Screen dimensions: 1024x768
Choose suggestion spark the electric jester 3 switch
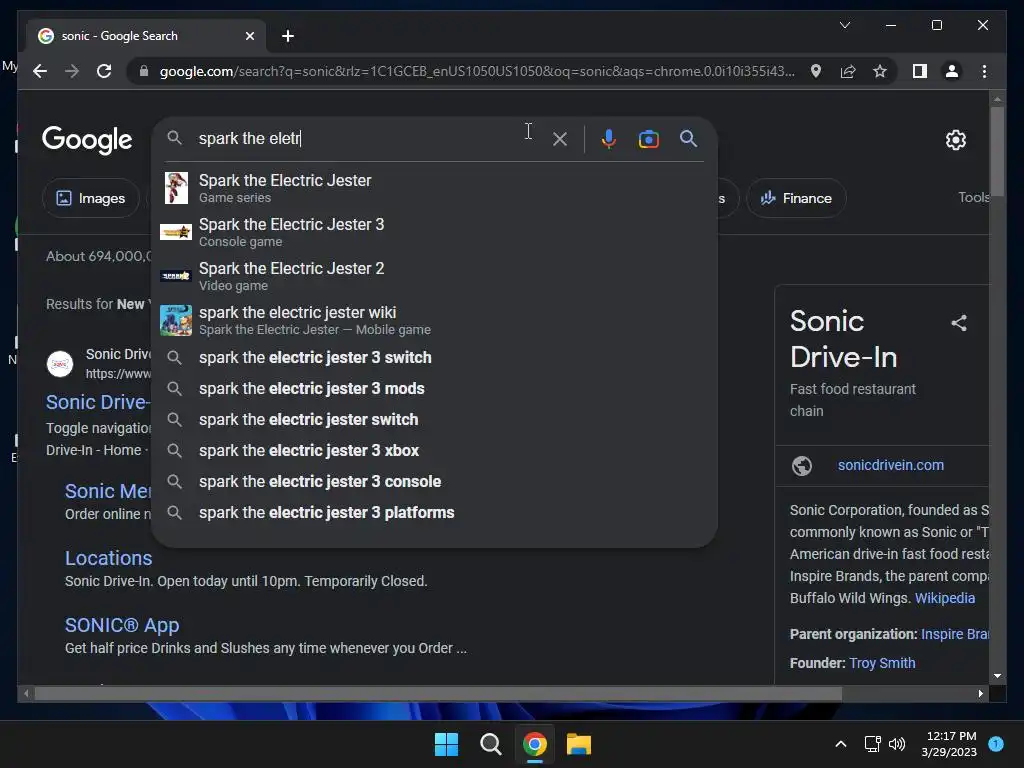pos(434,358)
